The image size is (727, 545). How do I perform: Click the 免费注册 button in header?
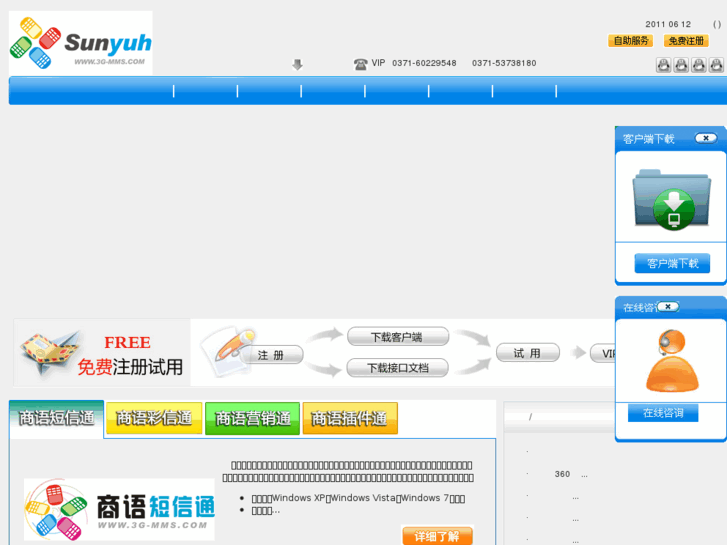coord(686,41)
